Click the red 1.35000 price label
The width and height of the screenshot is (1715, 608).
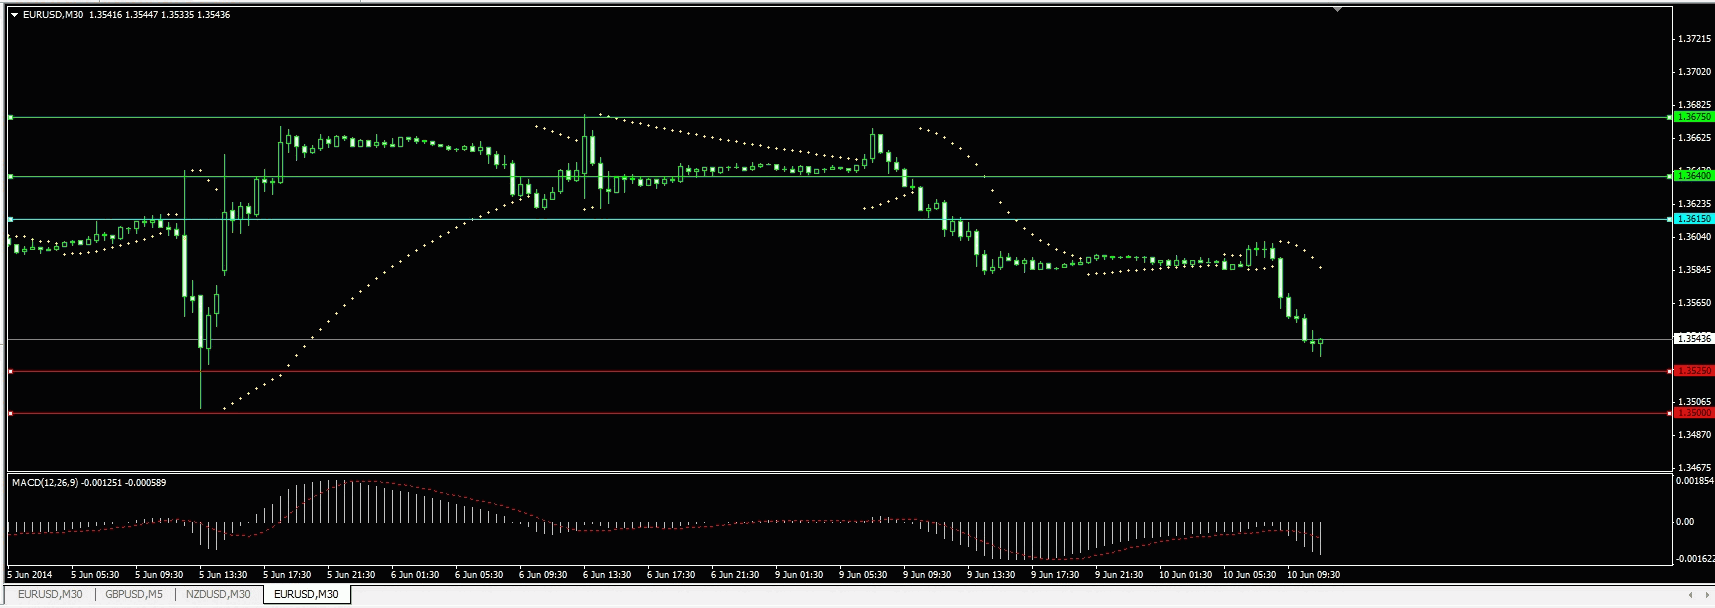tap(1694, 413)
